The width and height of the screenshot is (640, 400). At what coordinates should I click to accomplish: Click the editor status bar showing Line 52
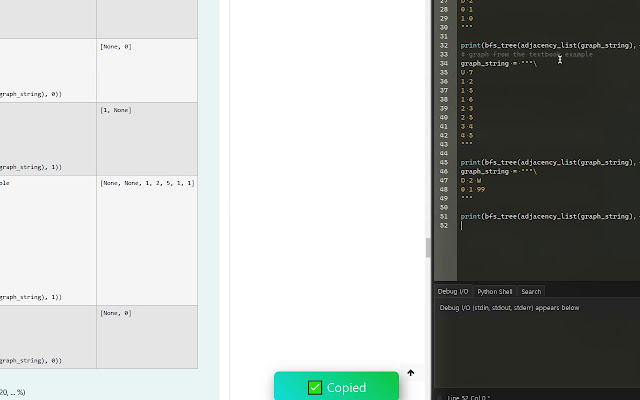(x=468, y=397)
